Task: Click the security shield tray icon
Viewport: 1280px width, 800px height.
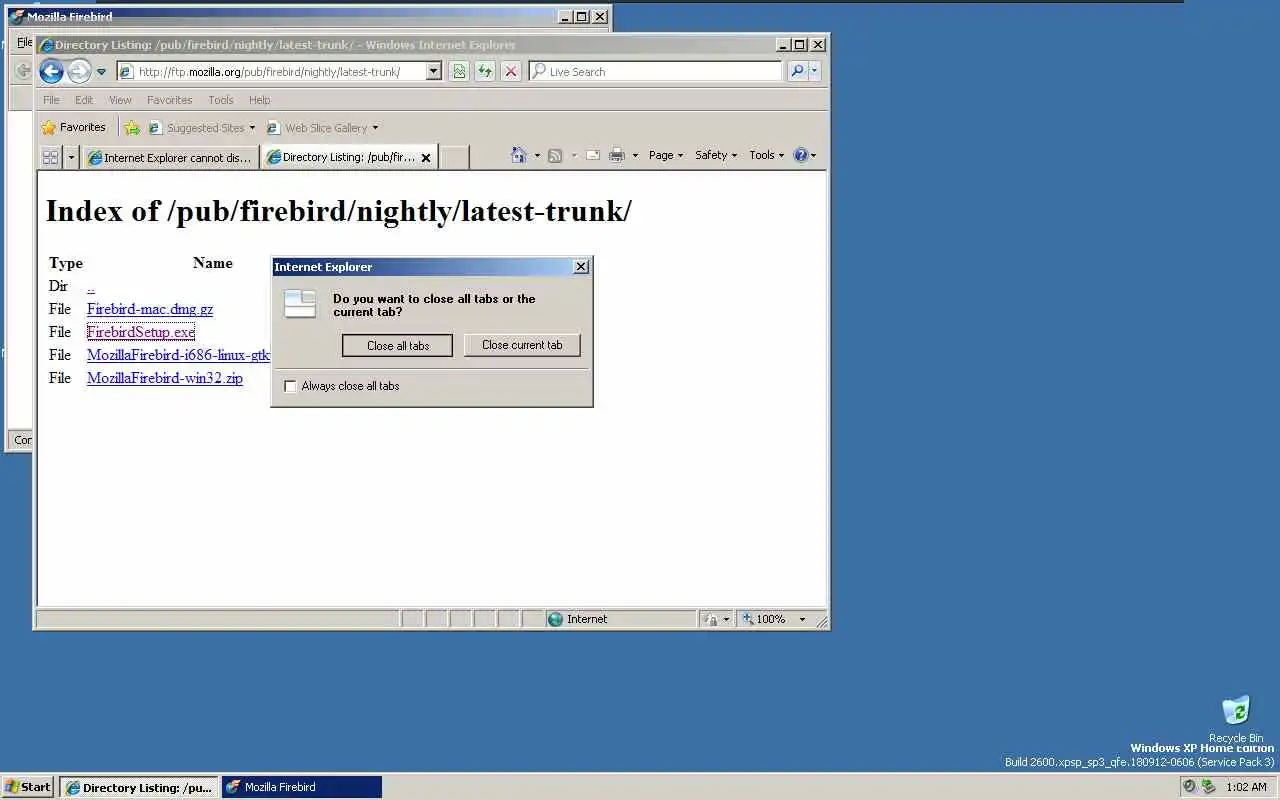Action: coord(1190,787)
